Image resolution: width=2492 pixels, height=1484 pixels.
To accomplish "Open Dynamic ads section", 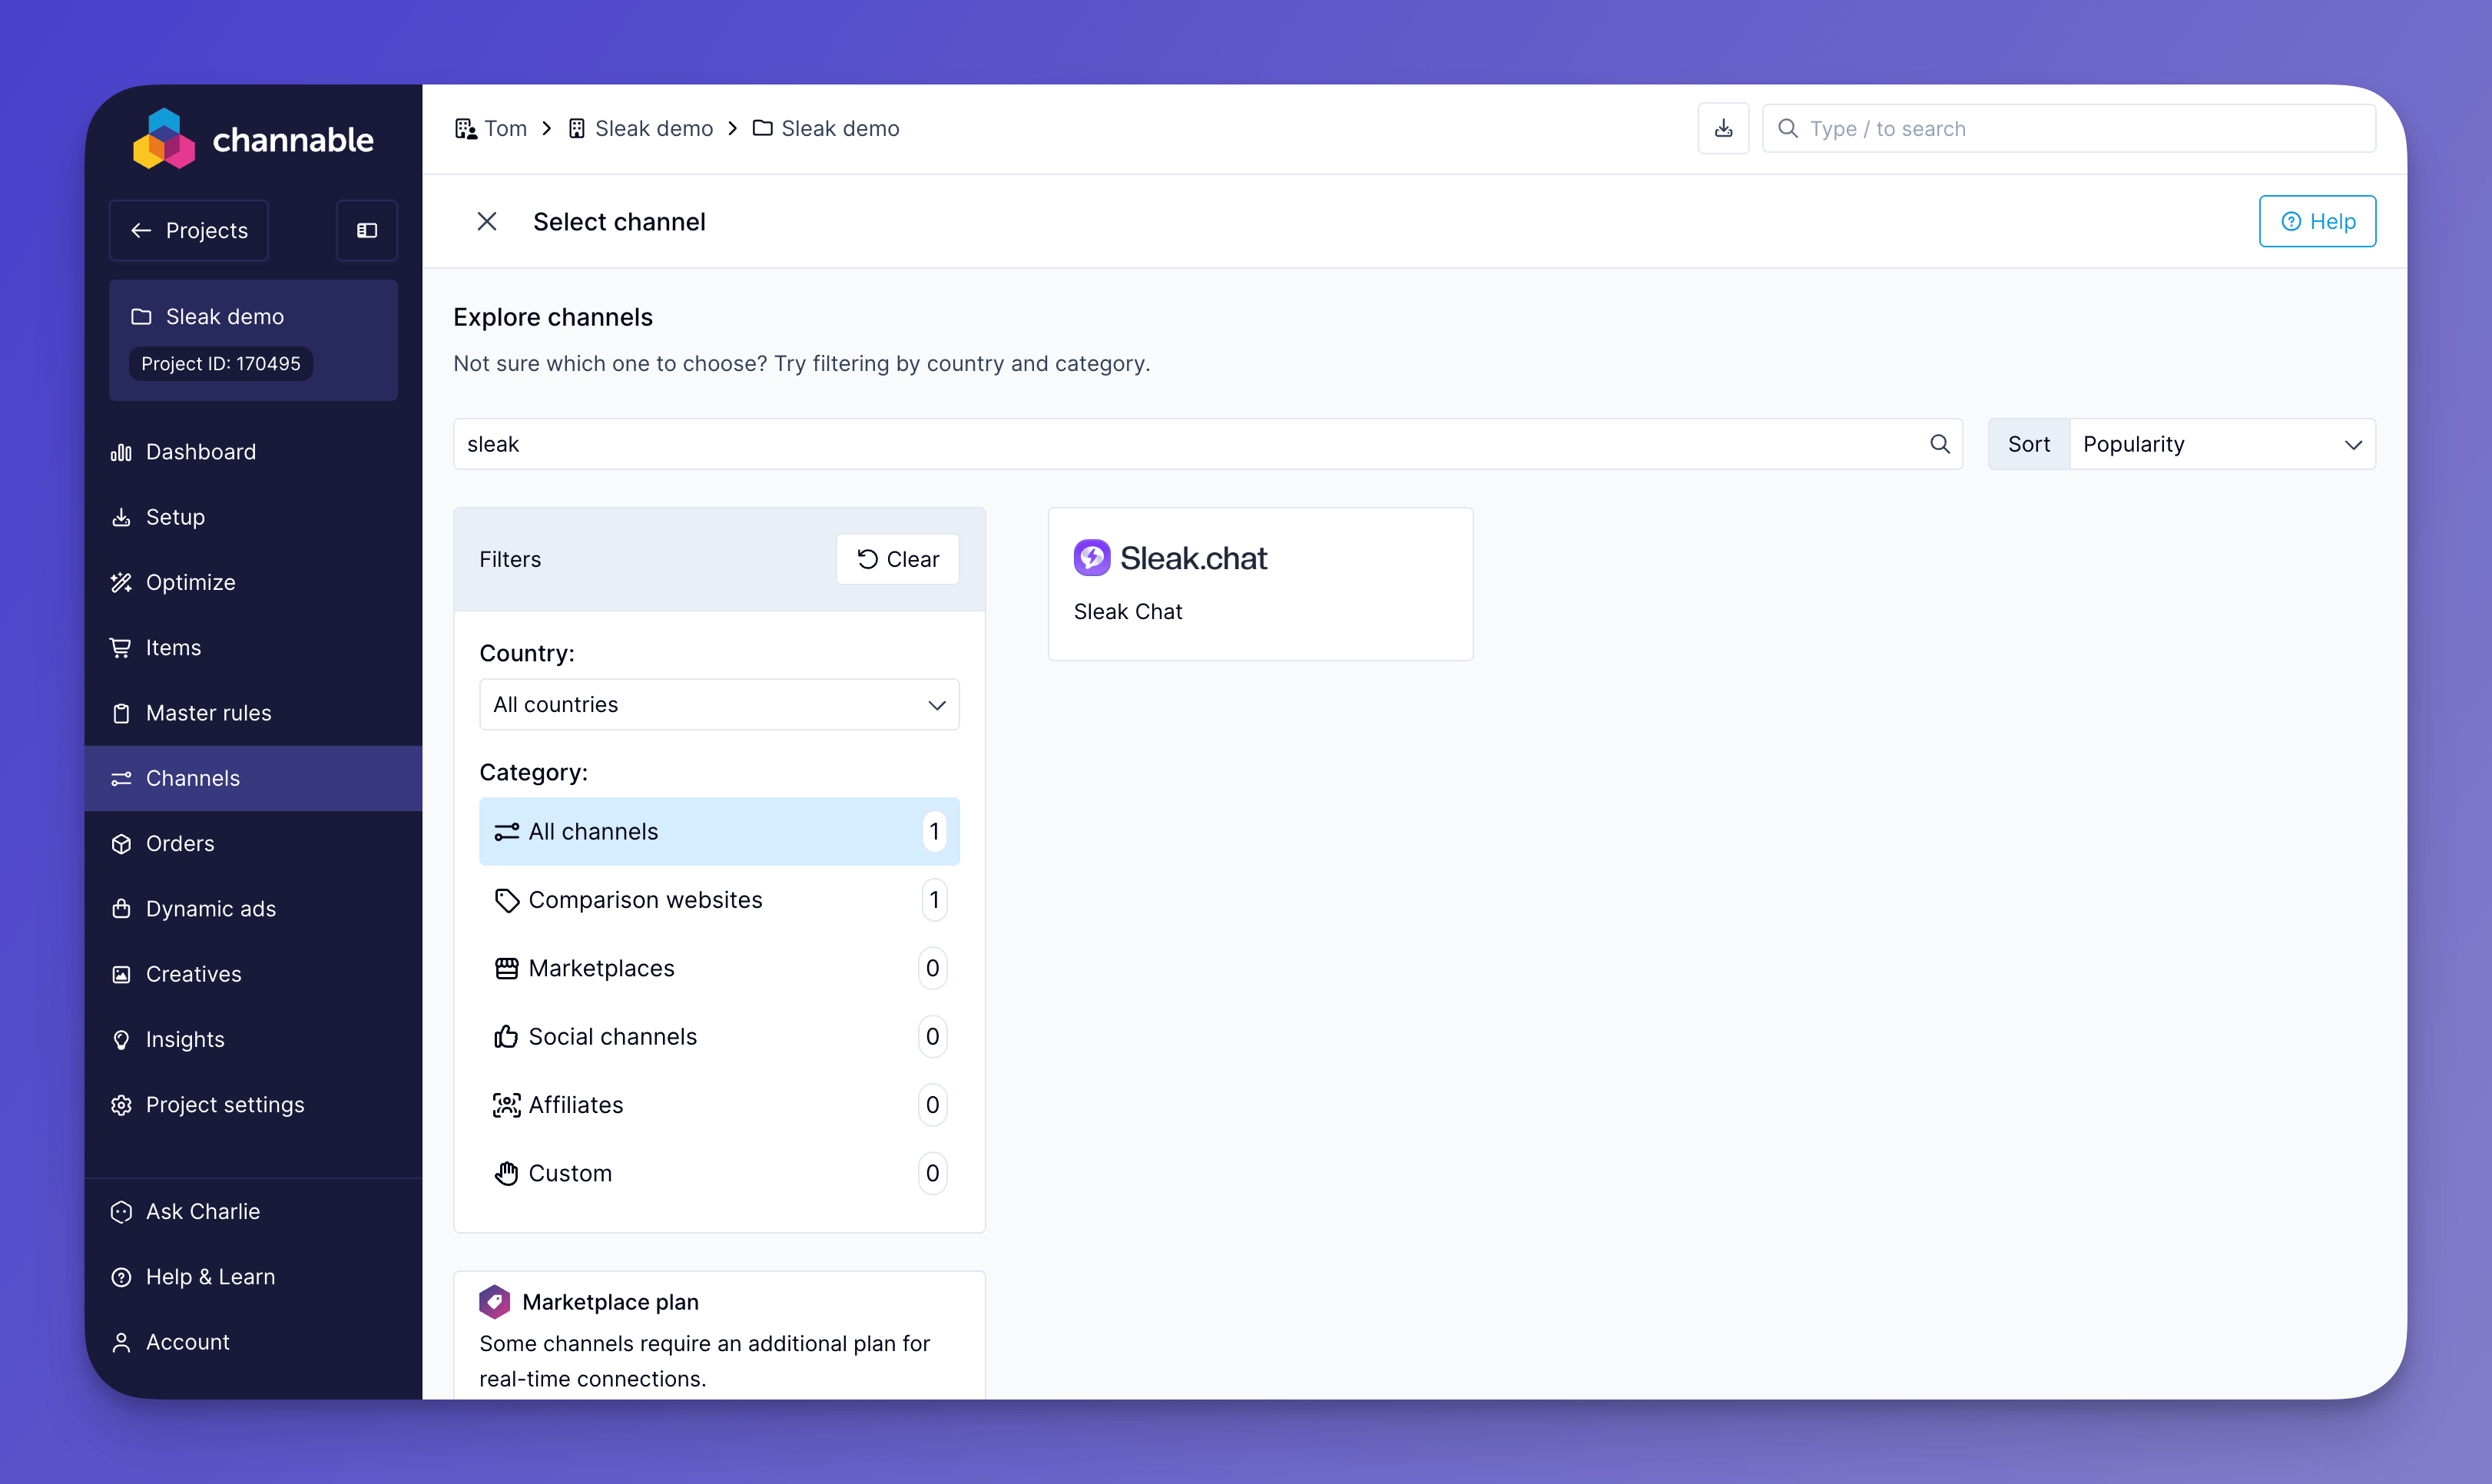I will (253, 909).
